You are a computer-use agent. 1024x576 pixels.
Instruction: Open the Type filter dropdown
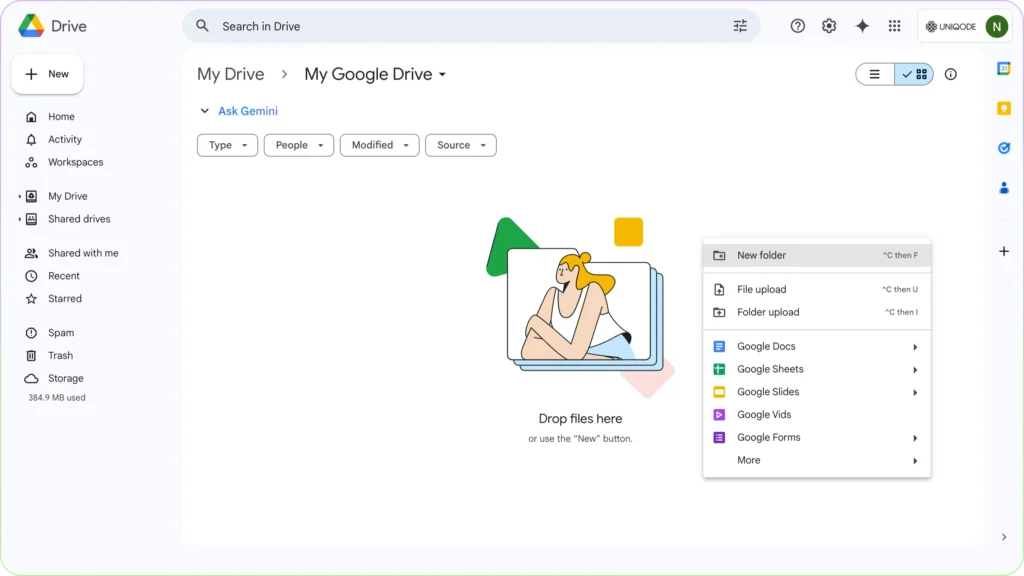click(x=227, y=145)
